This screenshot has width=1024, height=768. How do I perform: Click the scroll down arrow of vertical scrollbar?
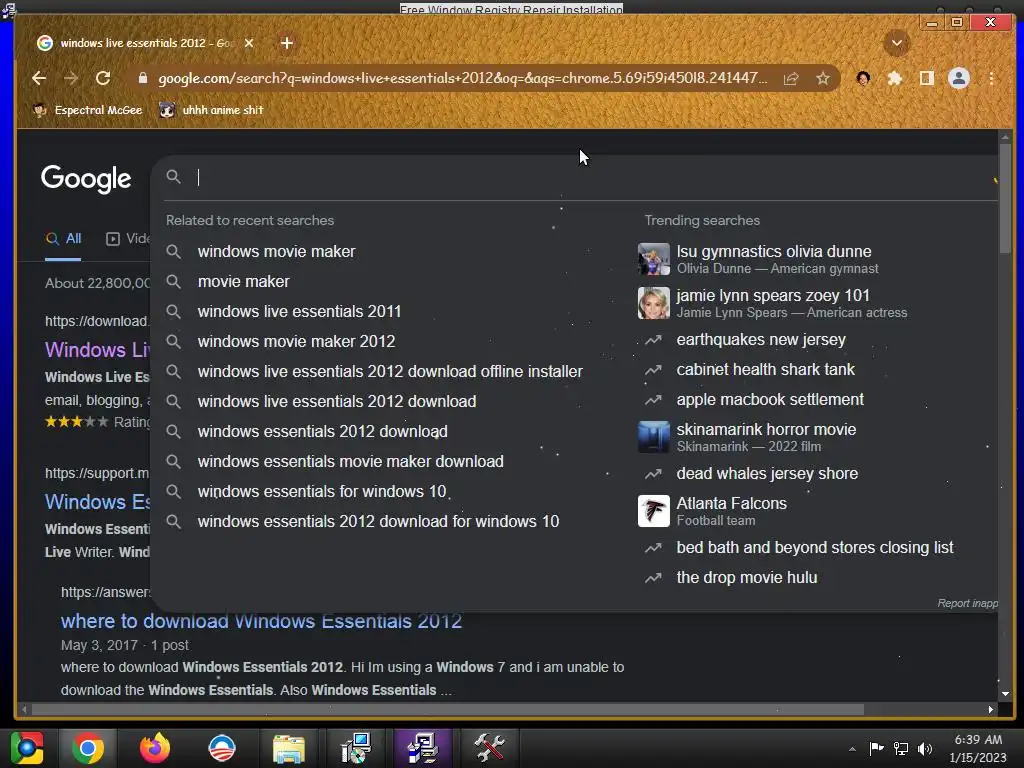tap(1005, 694)
